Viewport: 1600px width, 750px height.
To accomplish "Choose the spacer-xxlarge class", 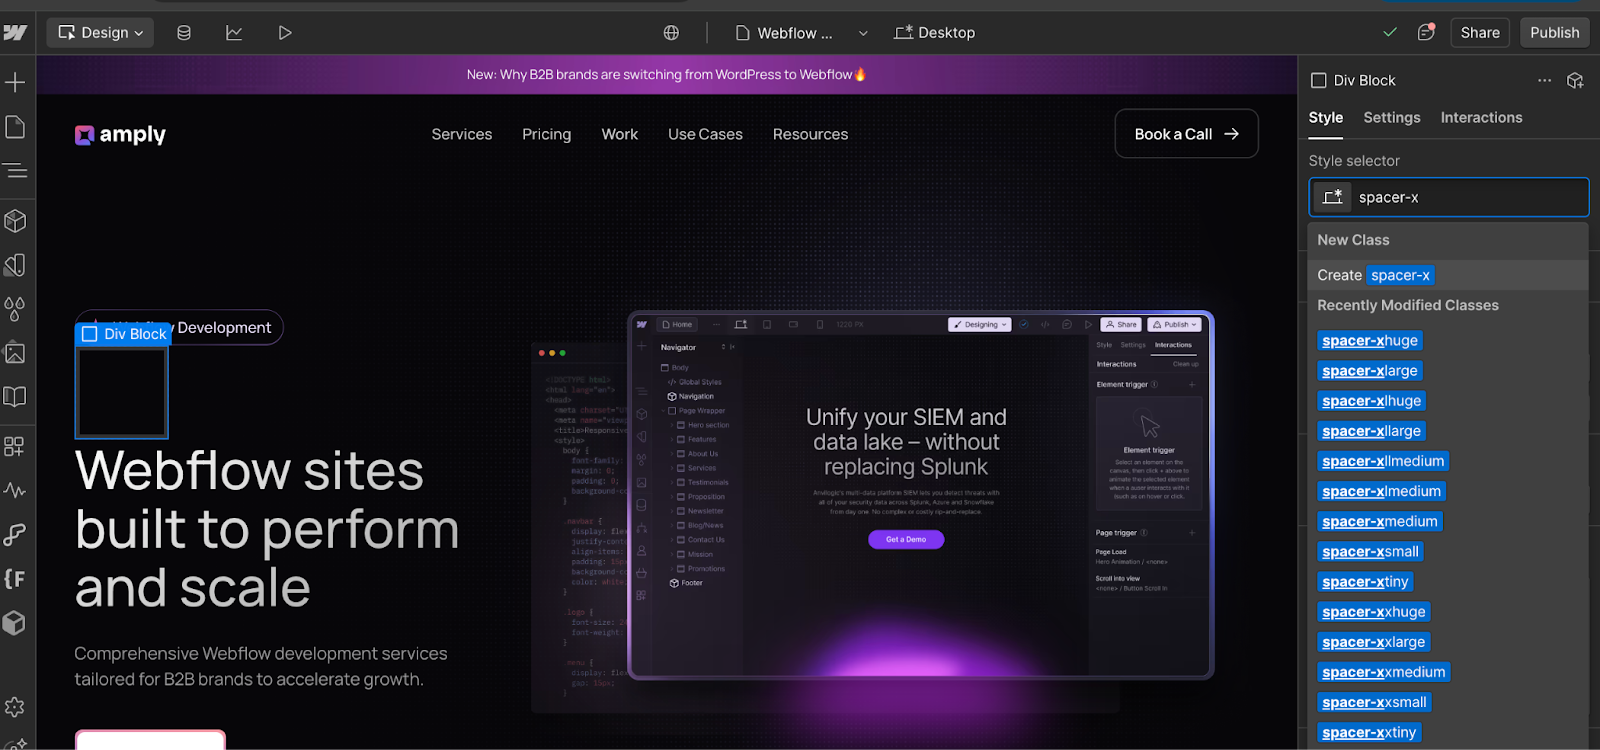I will coord(1373,642).
